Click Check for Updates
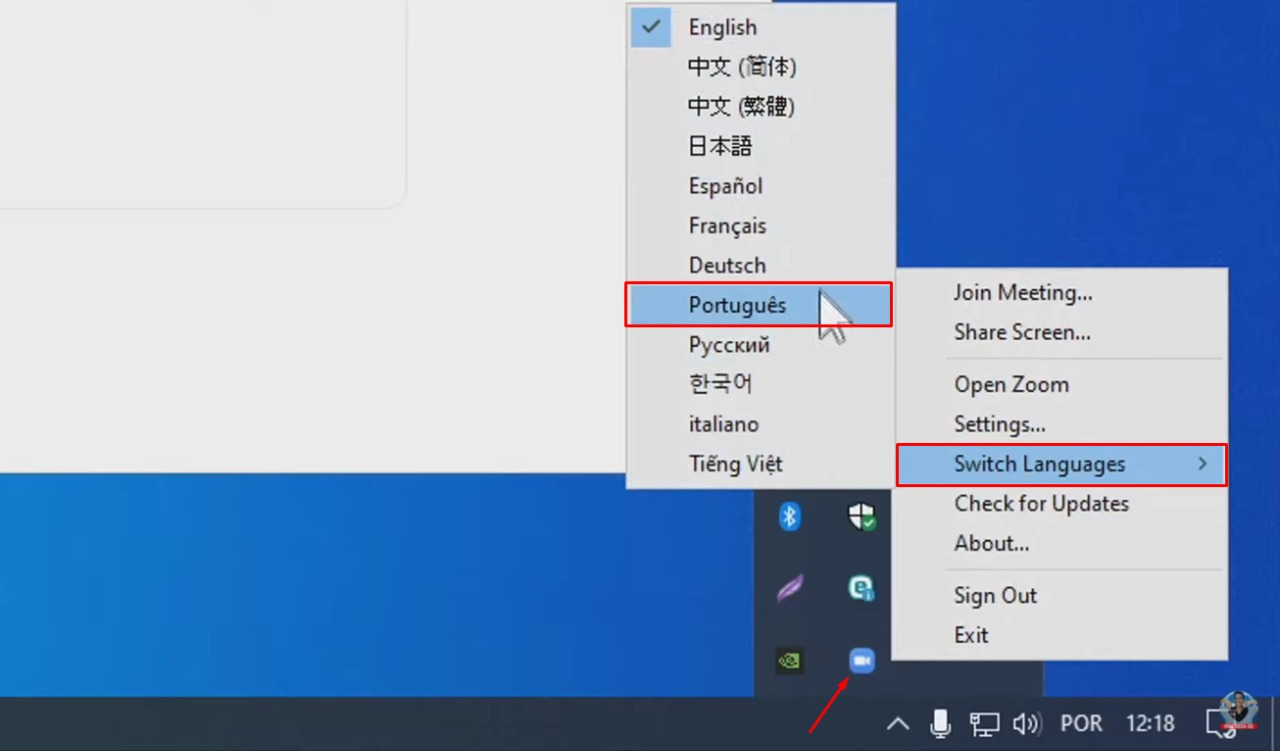Viewport: 1280px width, 751px height. click(1041, 504)
